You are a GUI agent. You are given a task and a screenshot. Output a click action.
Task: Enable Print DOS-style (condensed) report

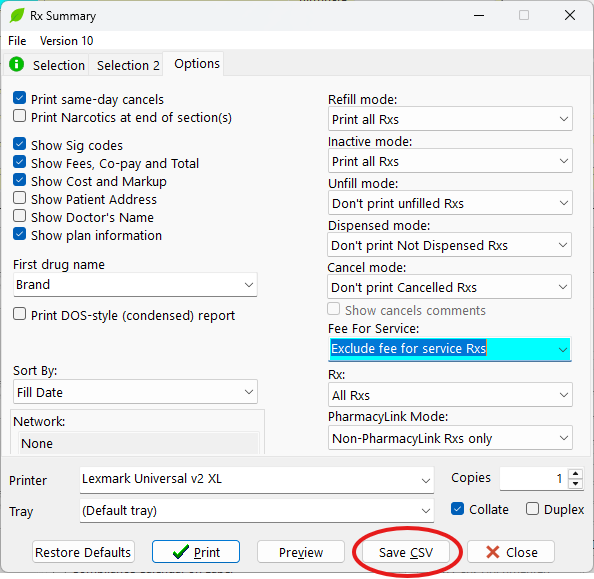click(19, 314)
